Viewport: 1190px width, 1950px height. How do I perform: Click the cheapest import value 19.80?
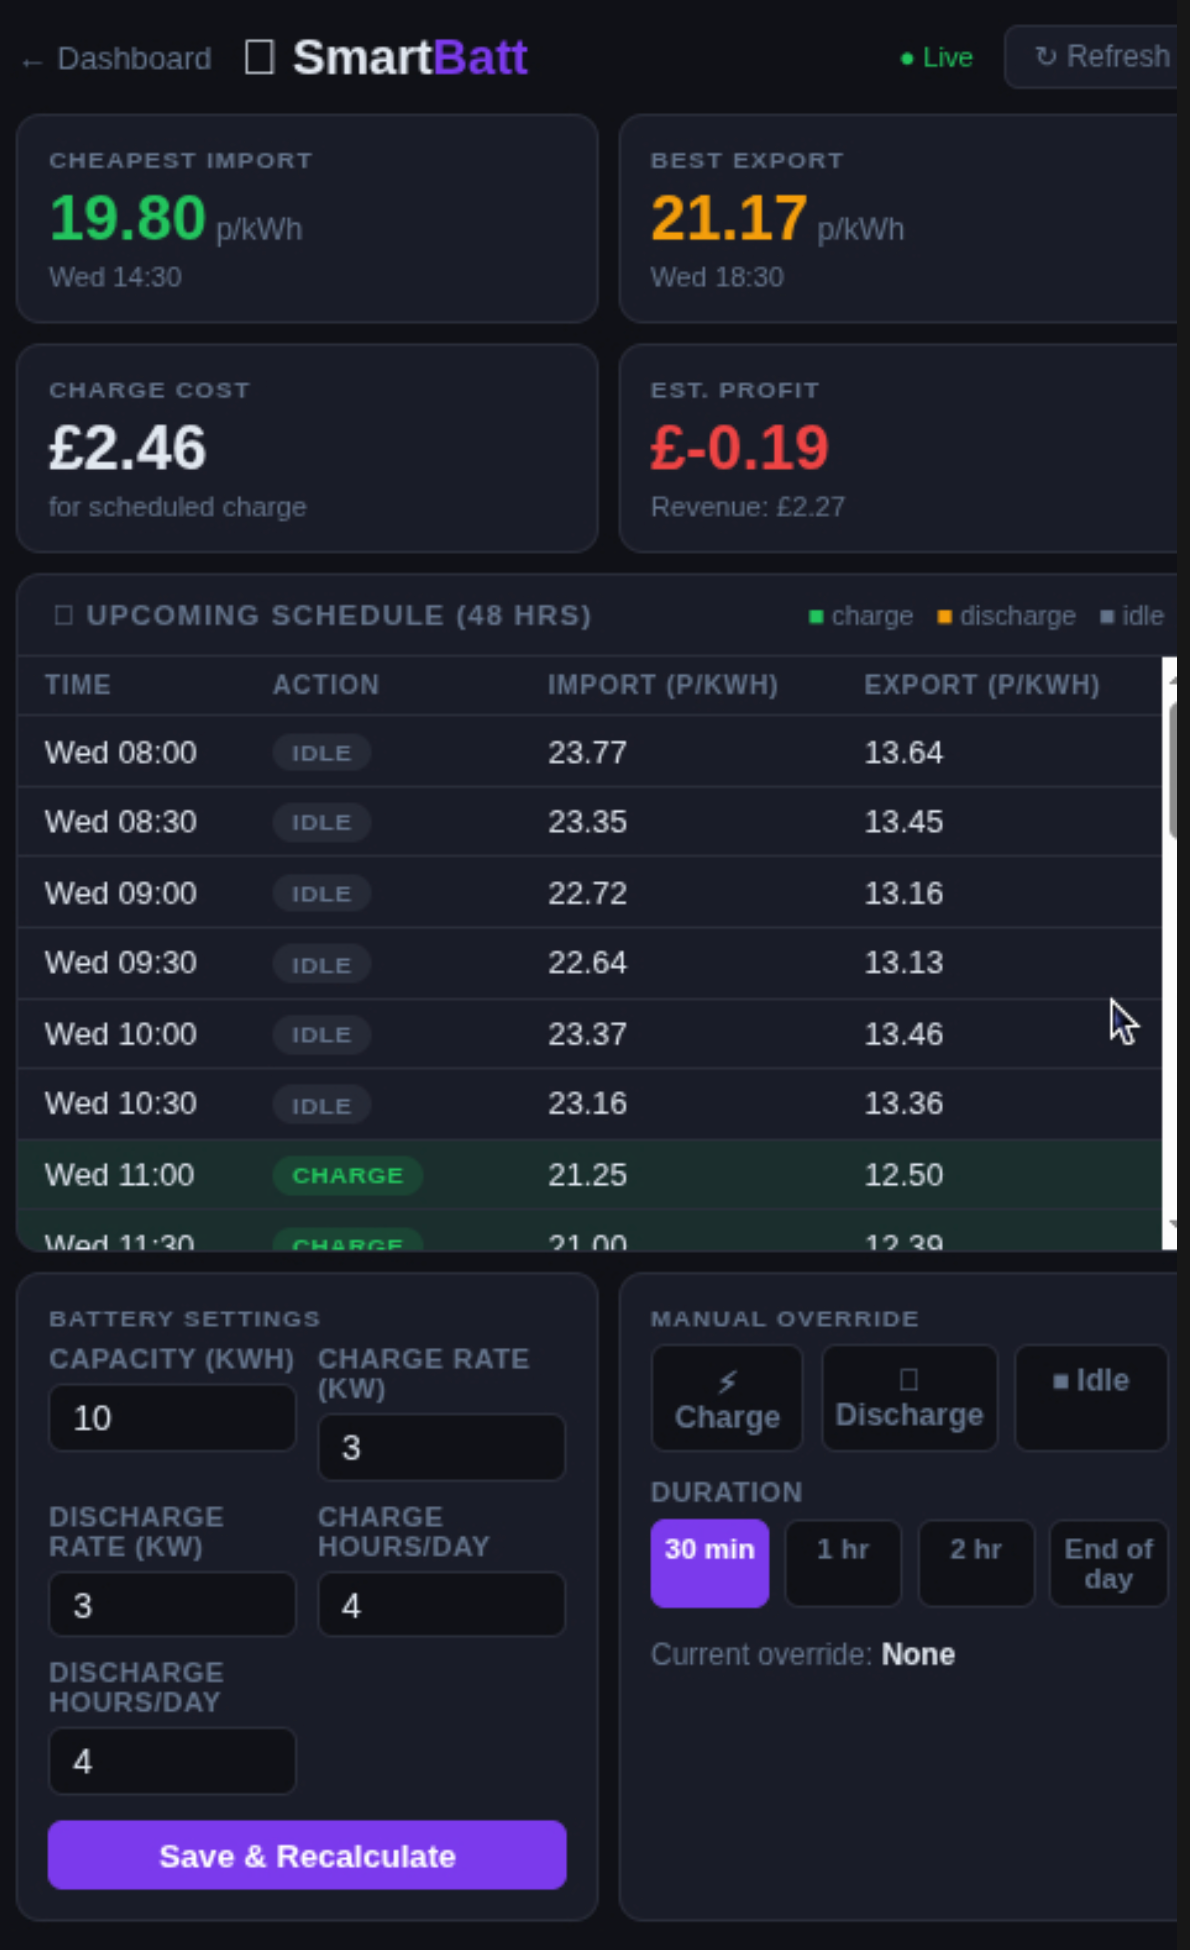pos(127,218)
